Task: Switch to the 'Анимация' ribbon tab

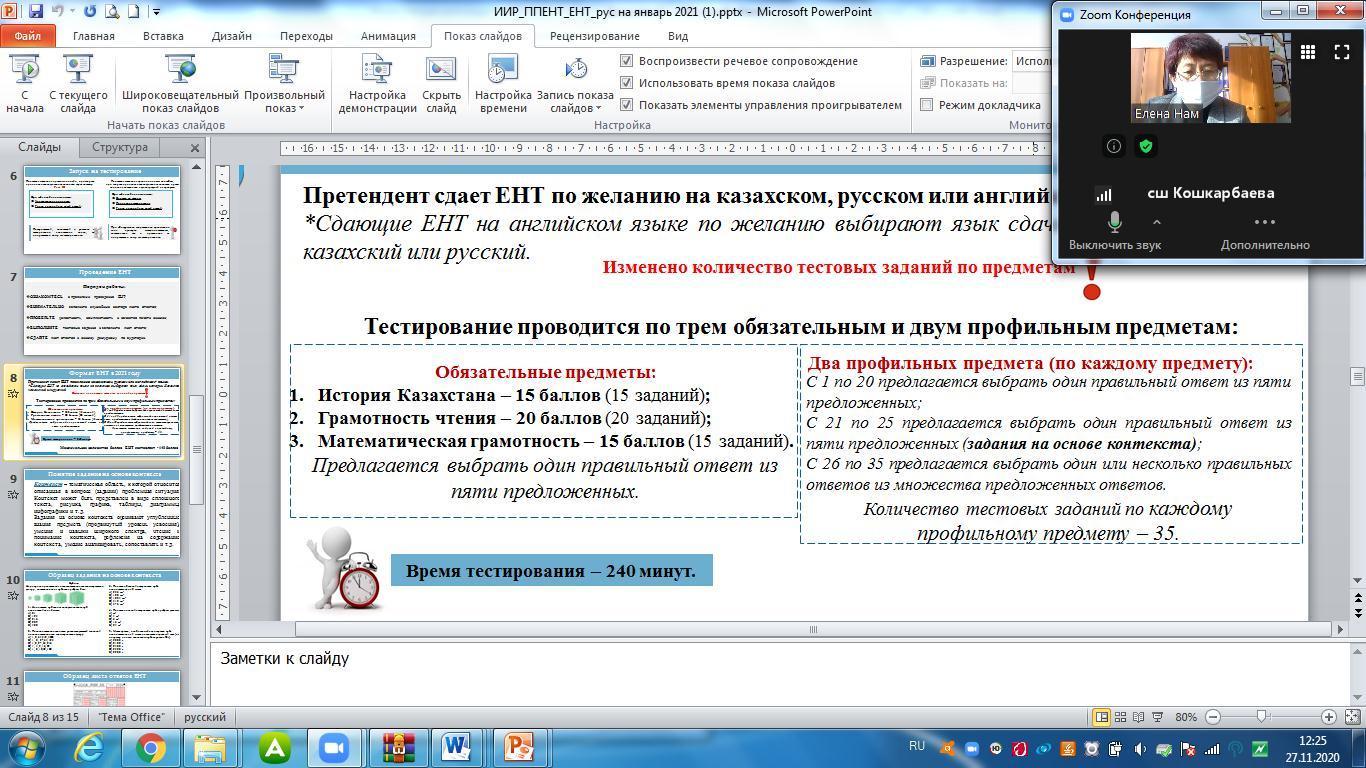Action: [387, 36]
